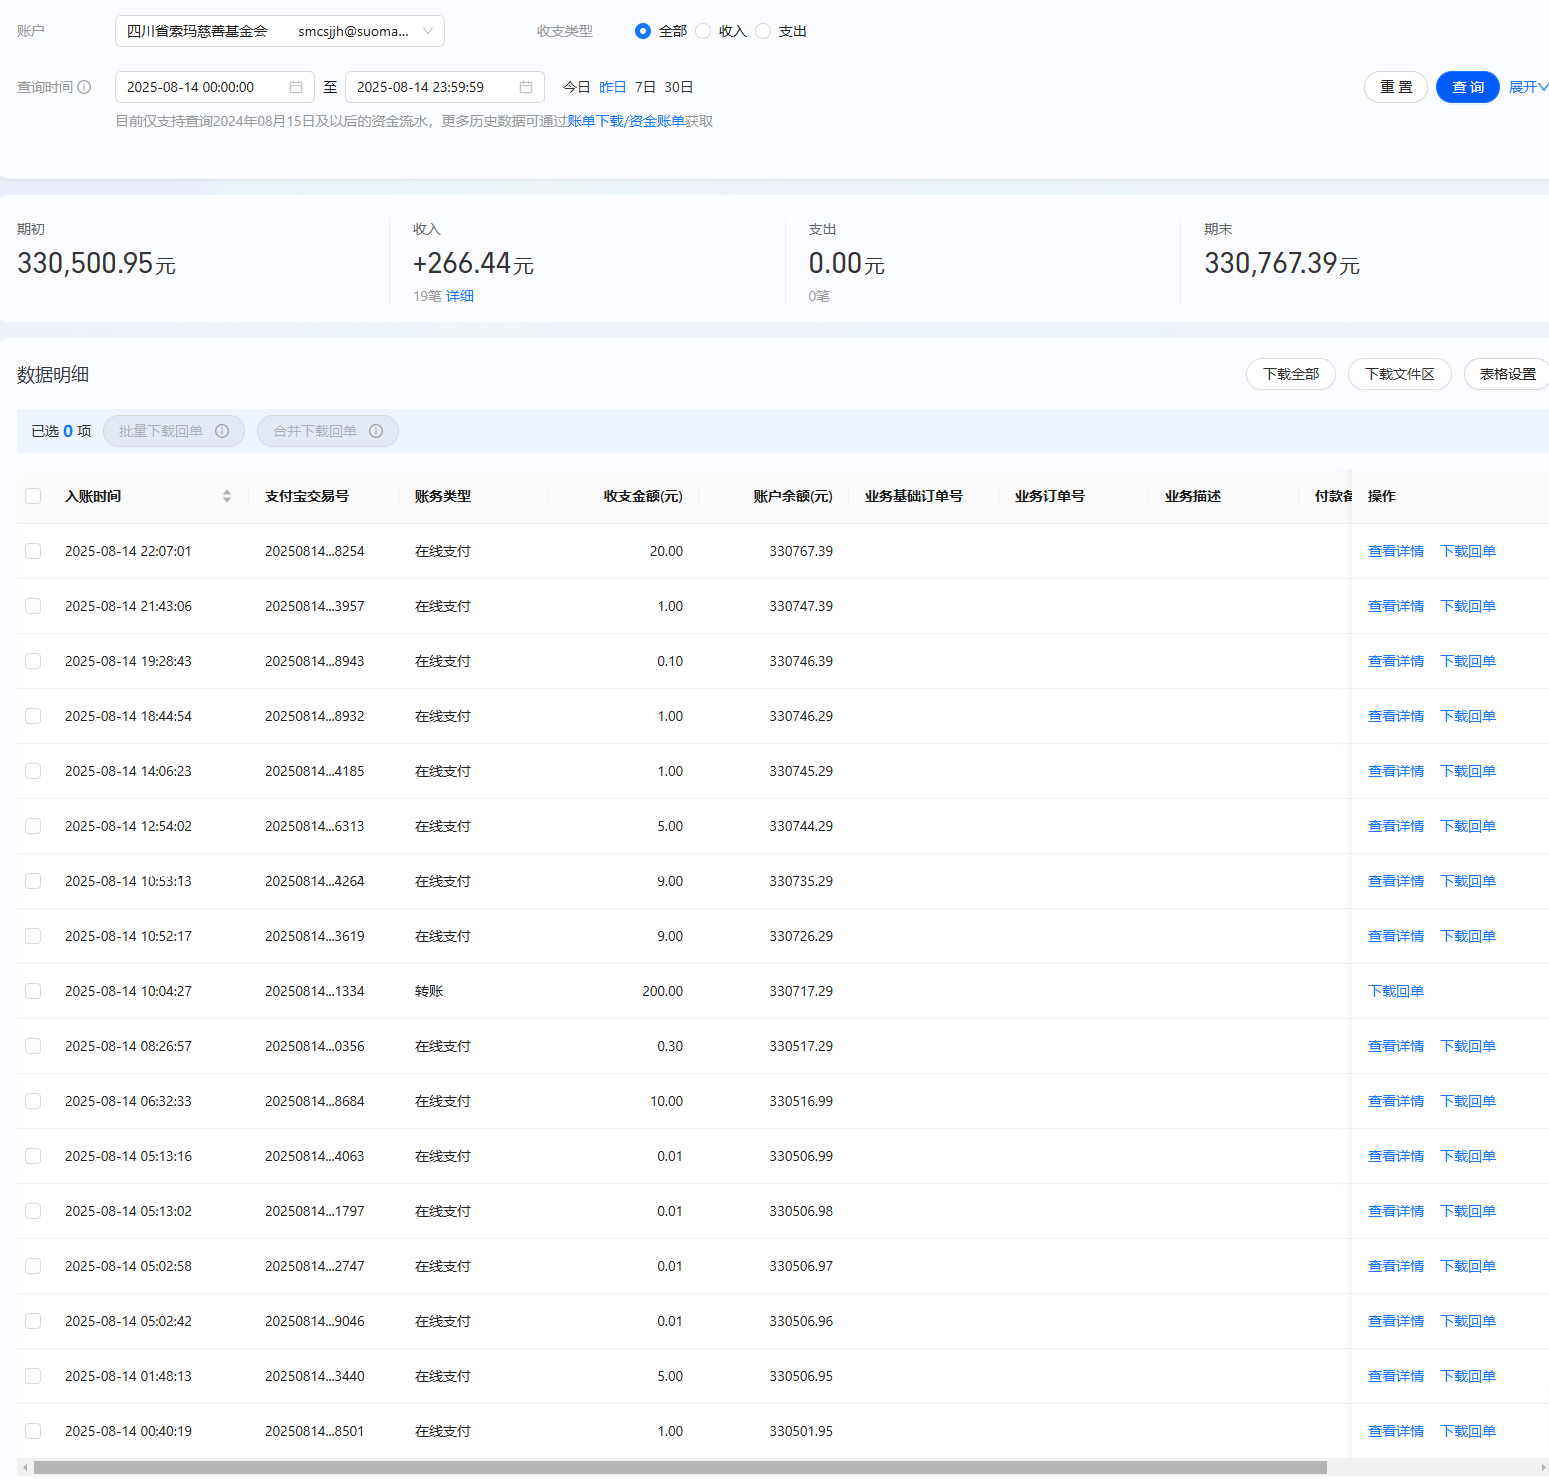Select the 昨日 quick range option
This screenshot has height=1479, width=1549.
pyautogui.click(x=612, y=87)
